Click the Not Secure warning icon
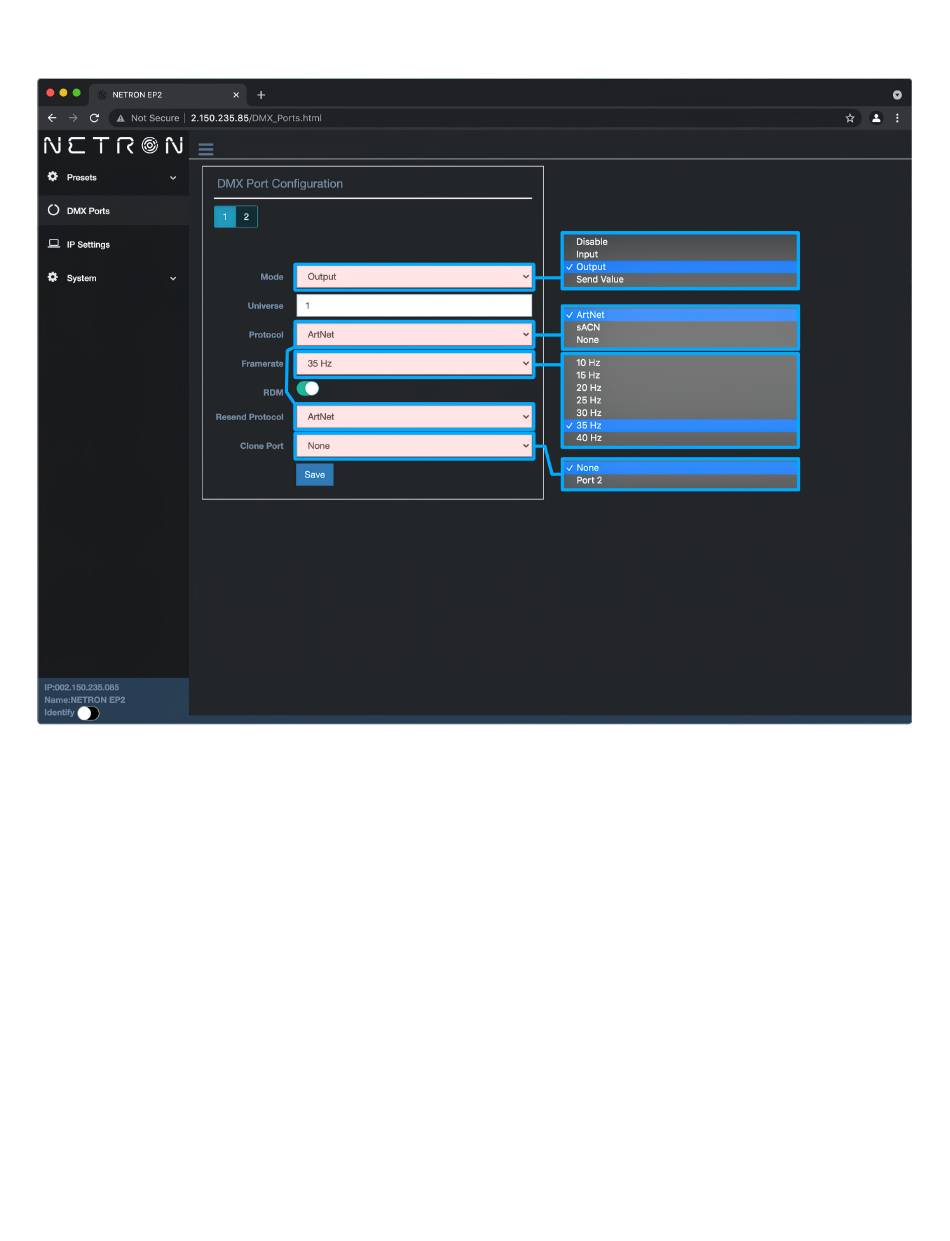Viewport: 950px width, 1241px height. (x=121, y=118)
